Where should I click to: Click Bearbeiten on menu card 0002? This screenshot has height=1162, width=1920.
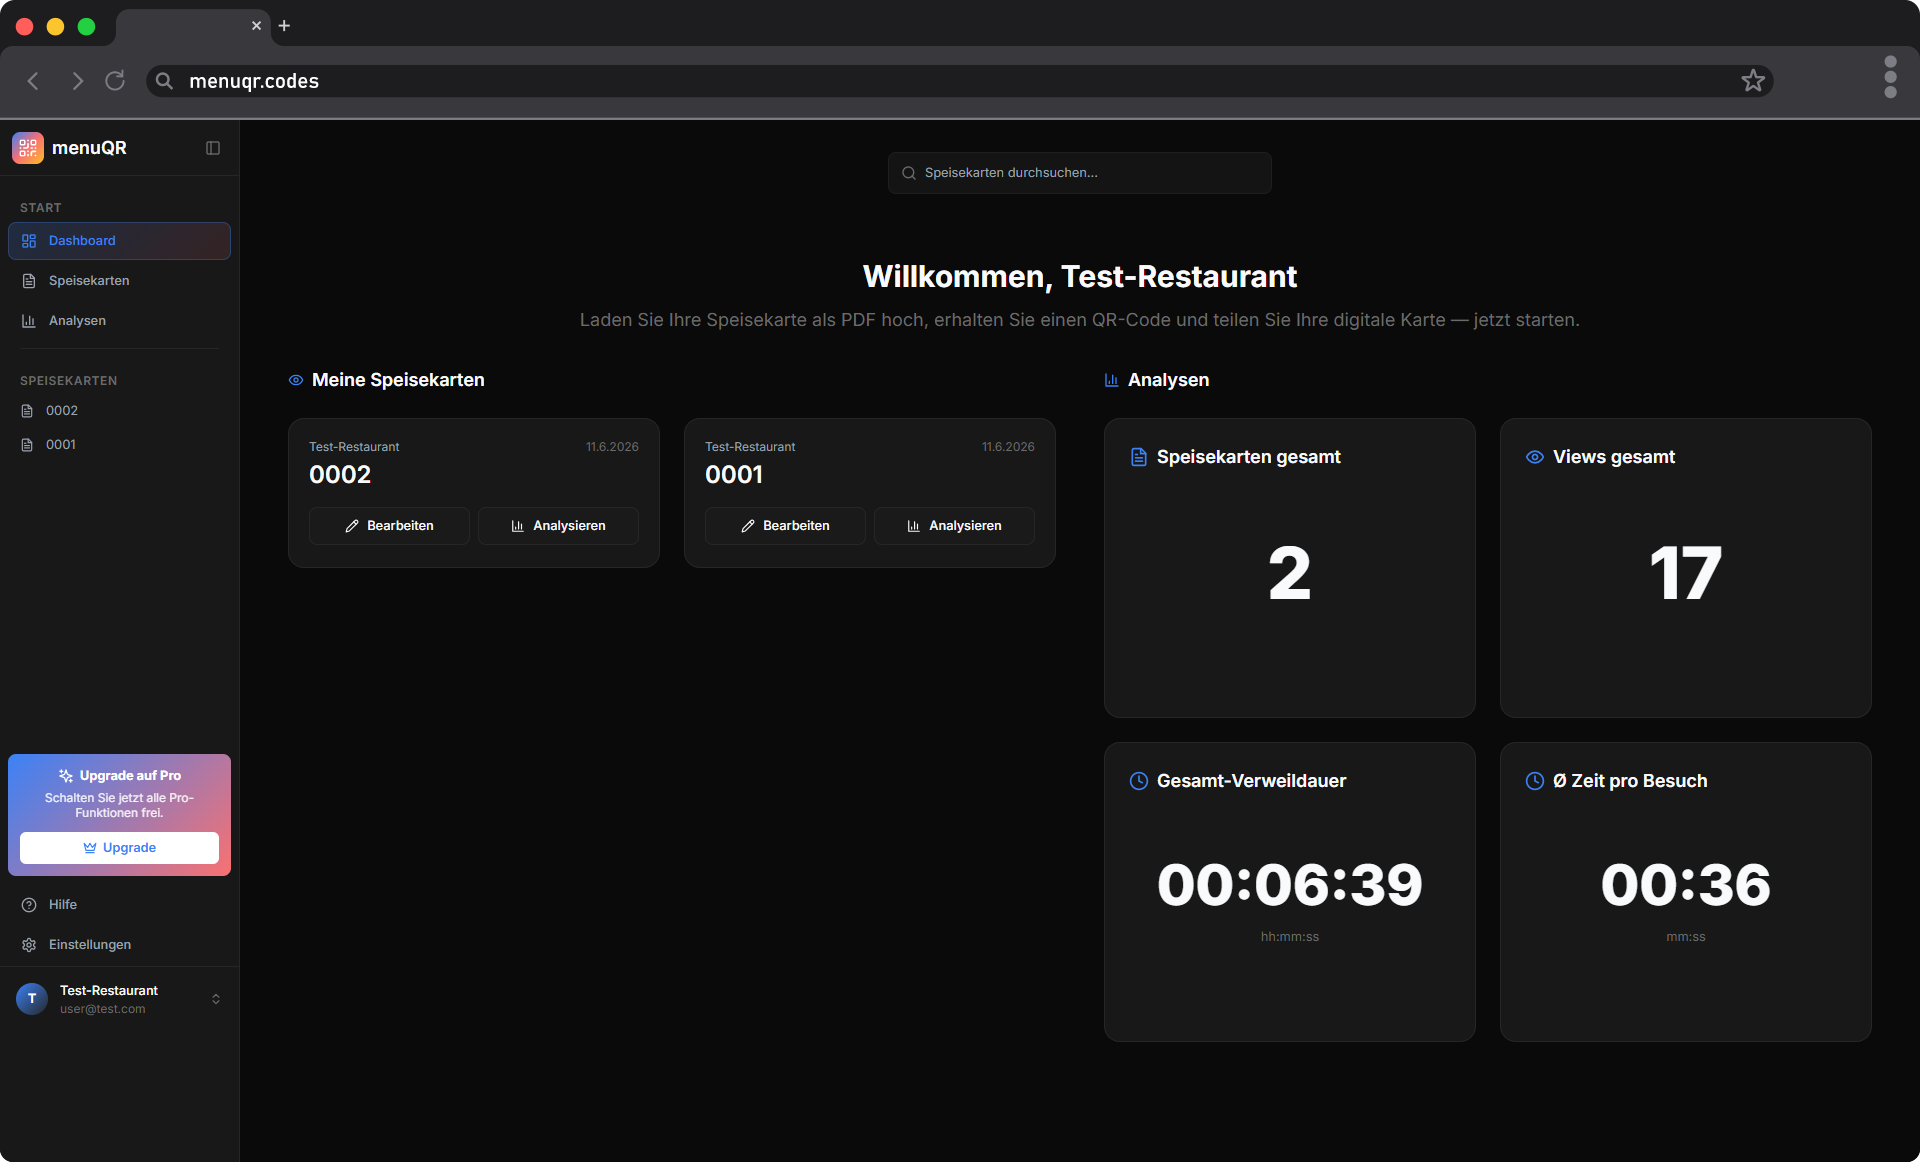click(389, 526)
